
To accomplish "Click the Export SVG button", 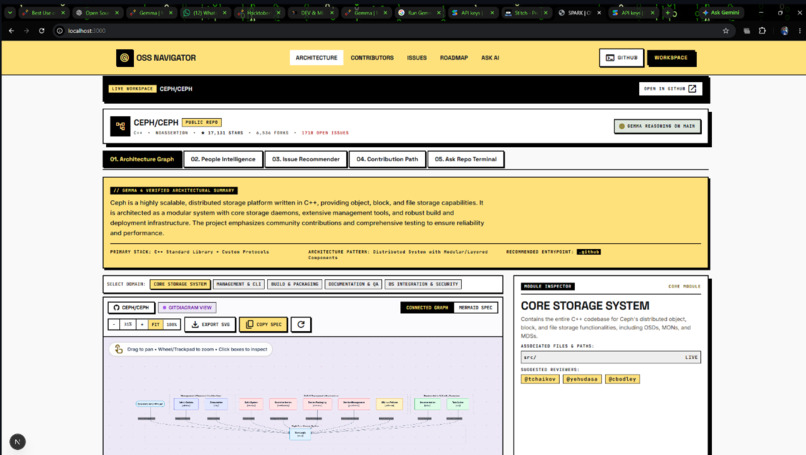I will [x=210, y=324].
